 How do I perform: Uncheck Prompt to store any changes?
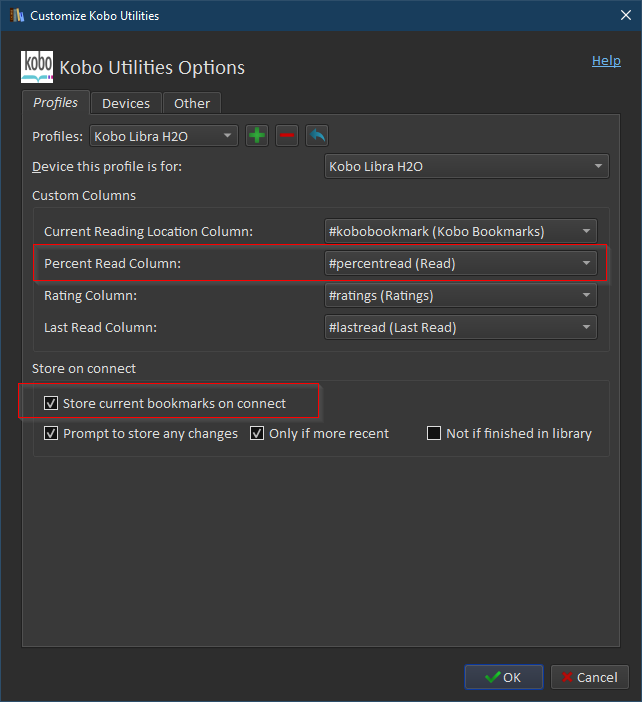click(x=51, y=433)
